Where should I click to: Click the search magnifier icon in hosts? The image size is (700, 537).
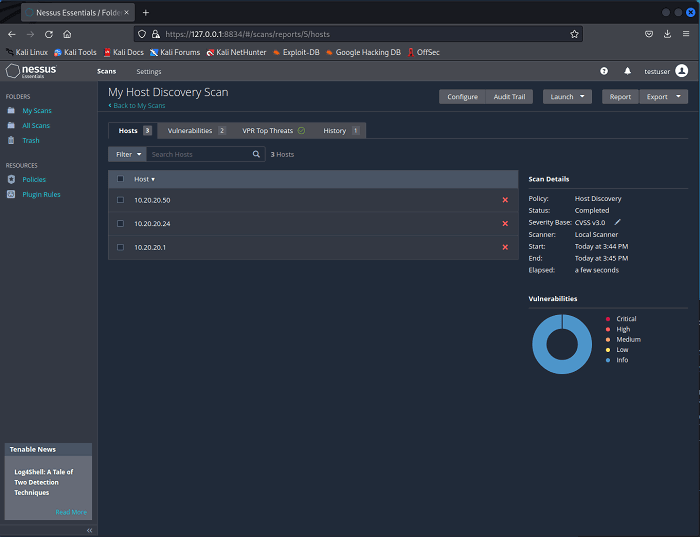257,154
